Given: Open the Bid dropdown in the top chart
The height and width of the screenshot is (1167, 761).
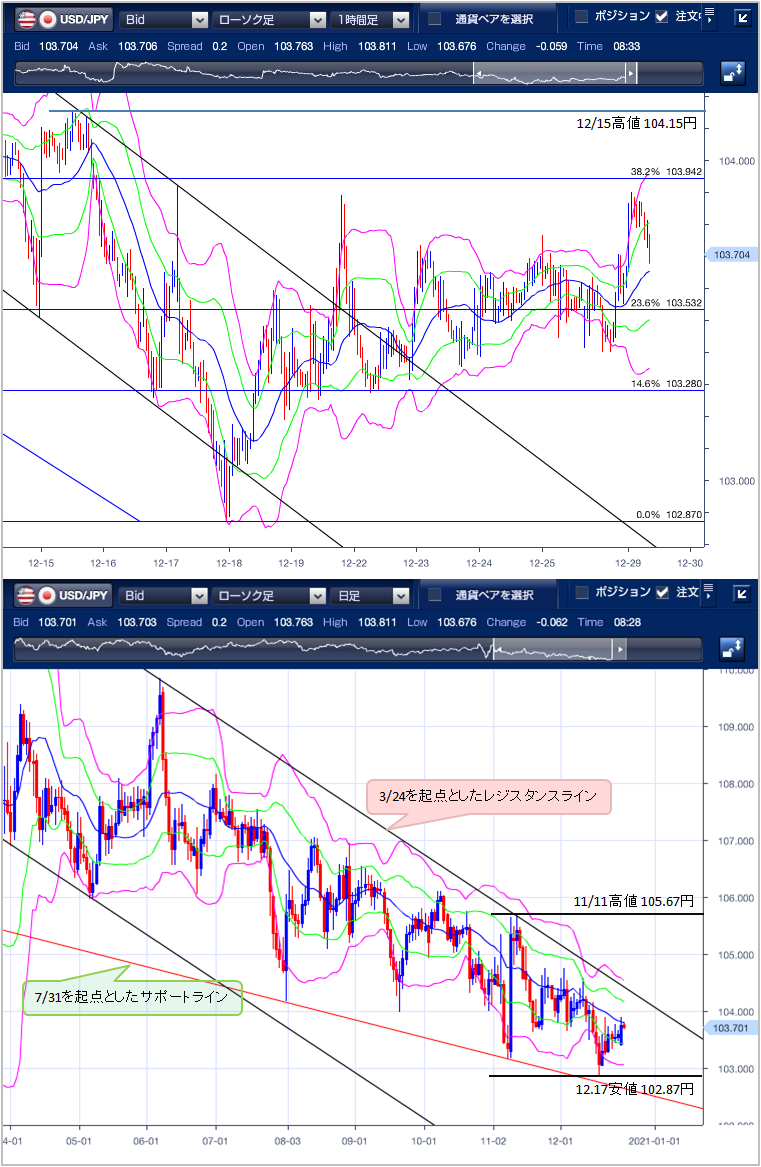Looking at the screenshot, I should (x=164, y=19).
